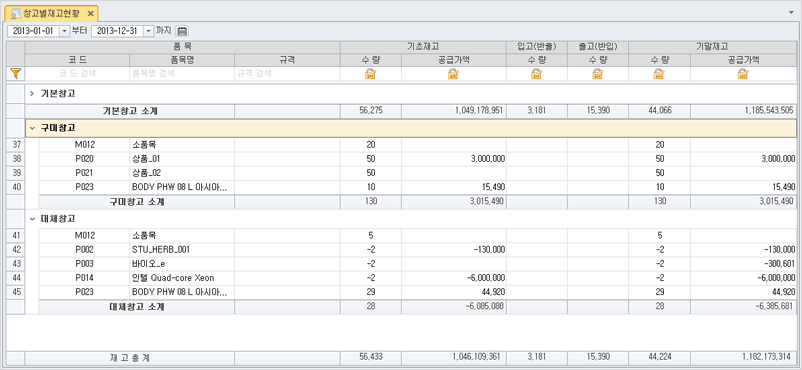Image resolution: width=802 pixels, height=370 pixels.
Task: Select row number 40
Action: click(x=15, y=187)
